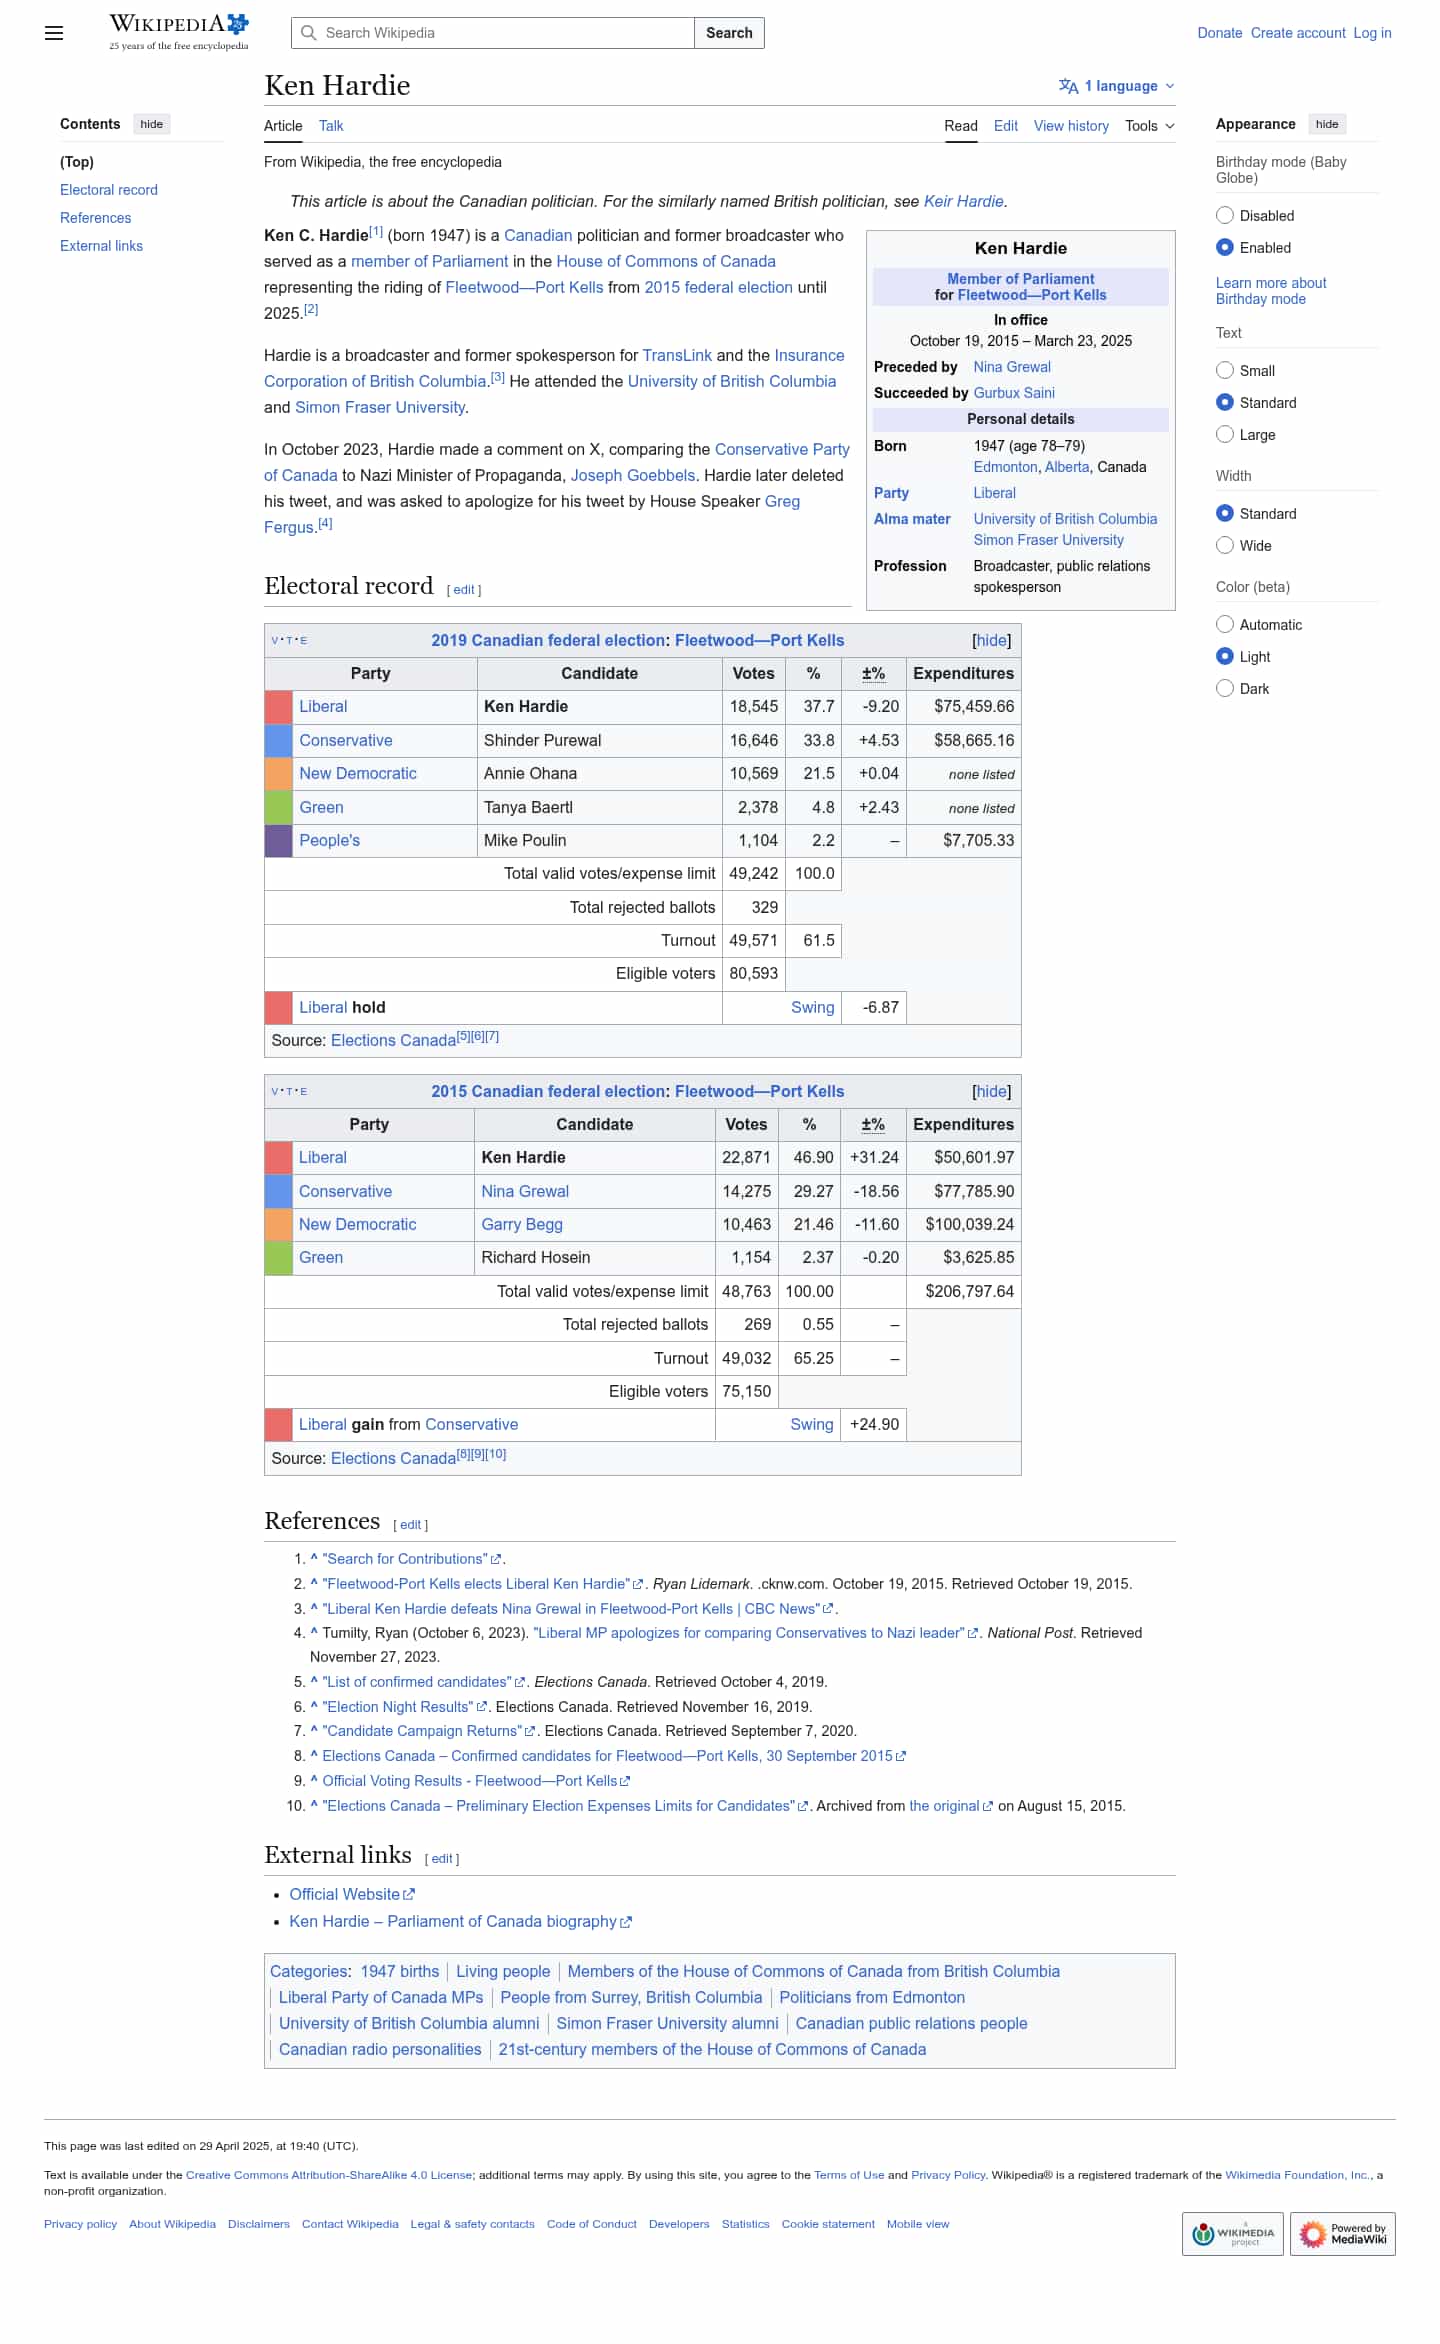Image resolution: width=1440 pixels, height=2344 pixels.
Task: Click the Wikipedia logo
Action: 179,32
